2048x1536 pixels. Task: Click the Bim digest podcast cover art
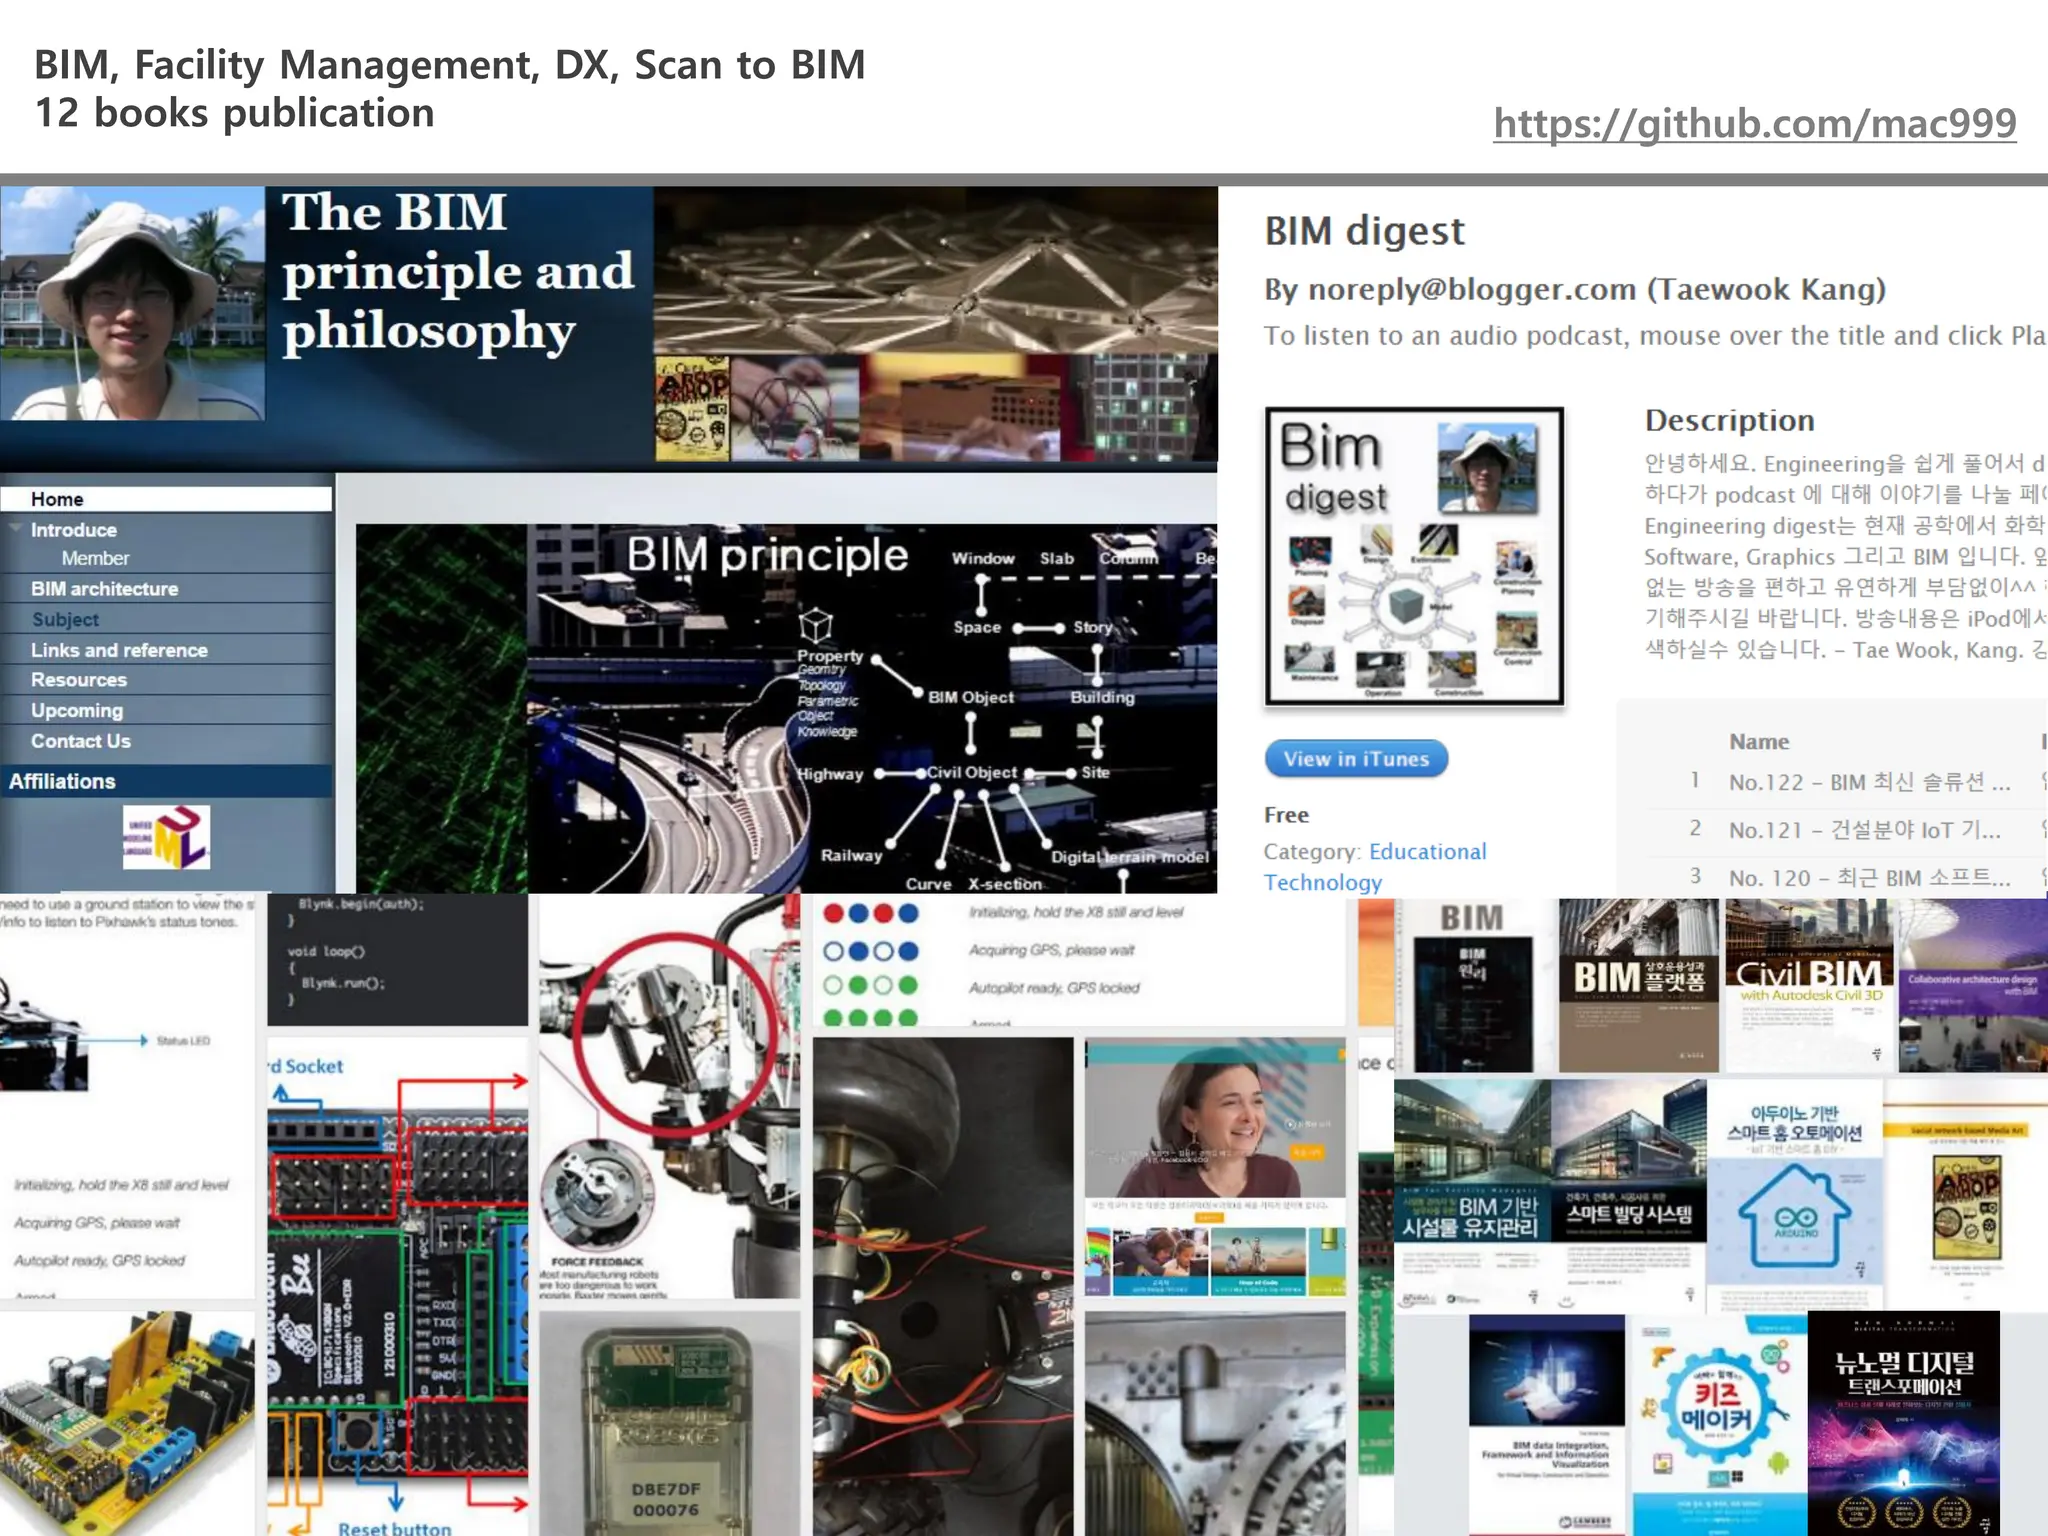click(1414, 557)
